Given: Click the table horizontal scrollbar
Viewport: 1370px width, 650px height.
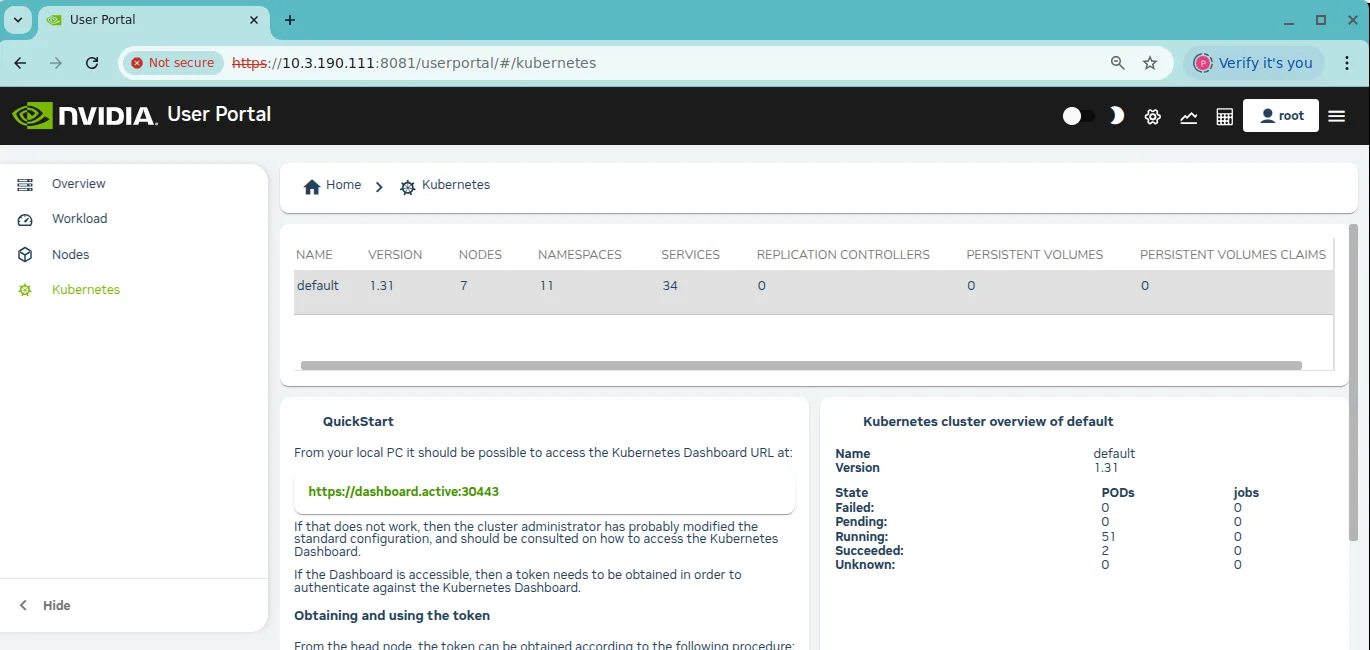Looking at the screenshot, I should [801, 366].
